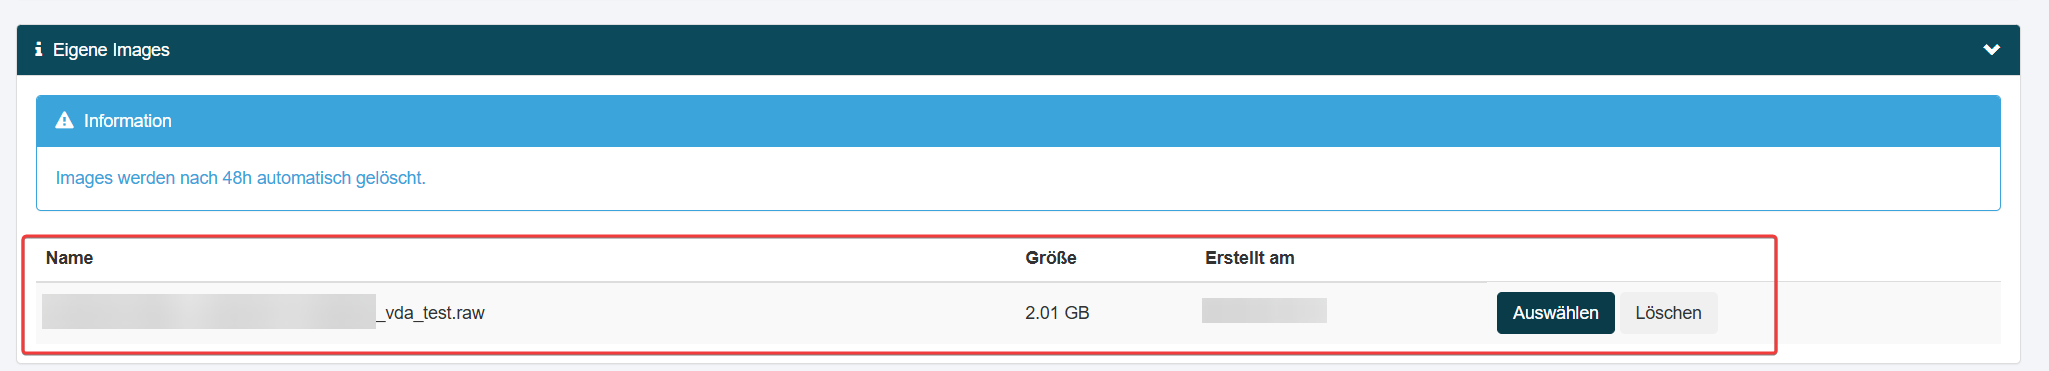The width and height of the screenshot is (2049, 371).
Task: Click the Information alert heading text
Action: [128, 121]
